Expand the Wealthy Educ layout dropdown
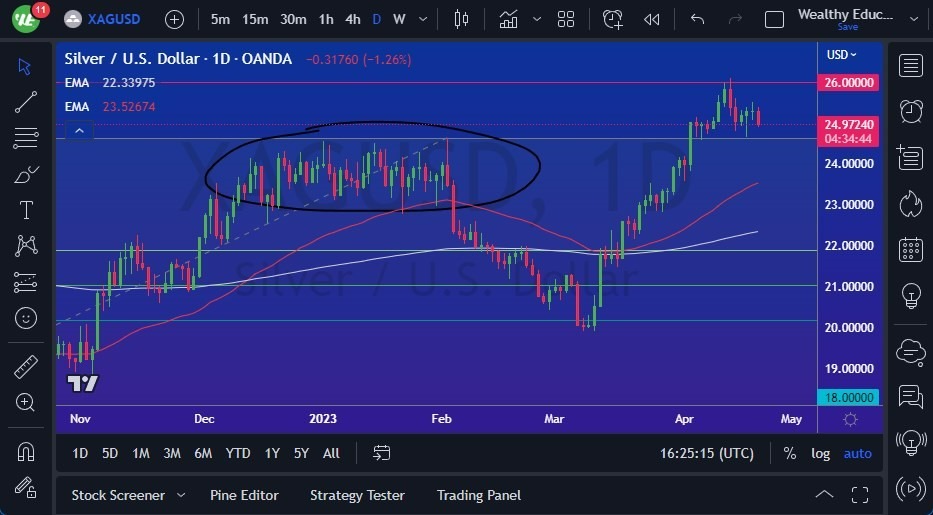Viewport: 933px width, 515px height. click(x=914, y=19)
